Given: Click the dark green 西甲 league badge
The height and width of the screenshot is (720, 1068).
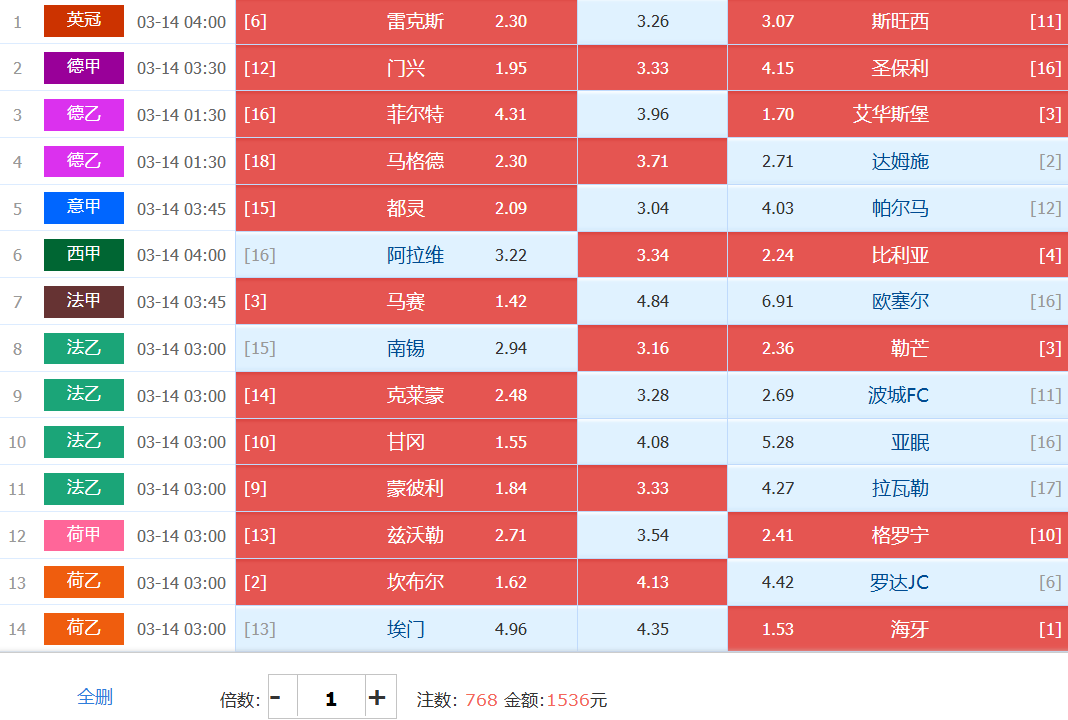Looking at the screenshot, I should click(x=84, y=255).
